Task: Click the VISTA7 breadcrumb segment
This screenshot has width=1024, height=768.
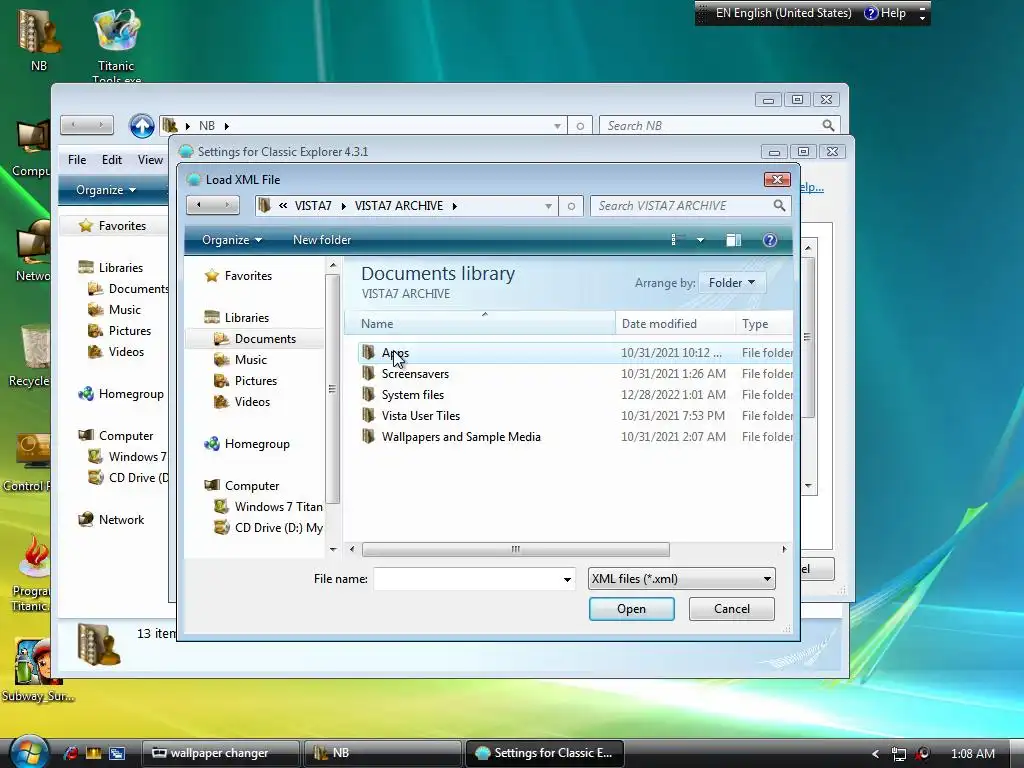Action: tap(313, 206)
